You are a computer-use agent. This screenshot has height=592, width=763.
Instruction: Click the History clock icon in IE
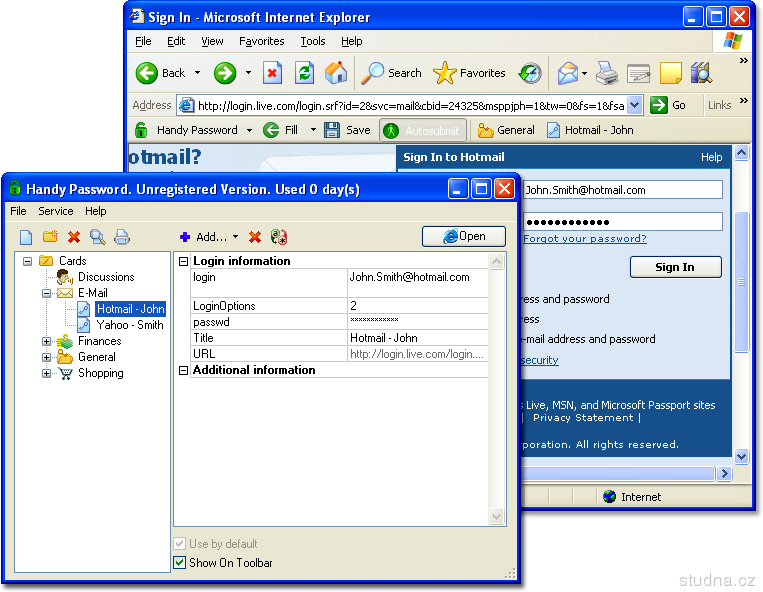(x=530, y=73)
